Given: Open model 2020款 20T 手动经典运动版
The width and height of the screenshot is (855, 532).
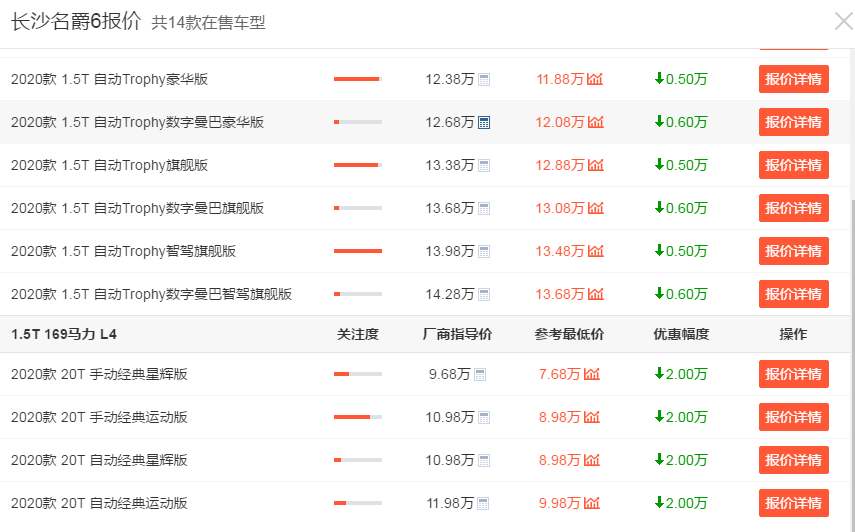Looking at the screenshot, I should pos(99,418).
